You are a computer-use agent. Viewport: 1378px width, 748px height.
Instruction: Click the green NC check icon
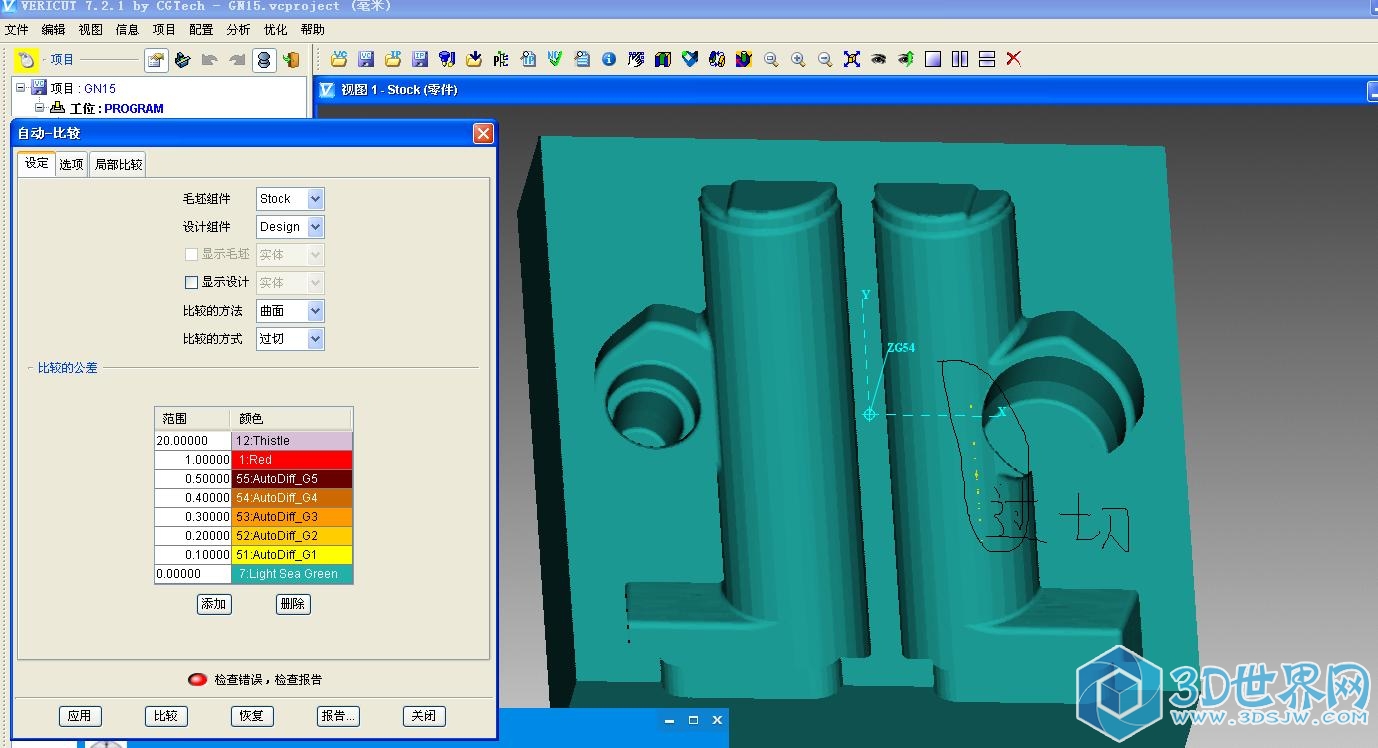pos(555,59)
